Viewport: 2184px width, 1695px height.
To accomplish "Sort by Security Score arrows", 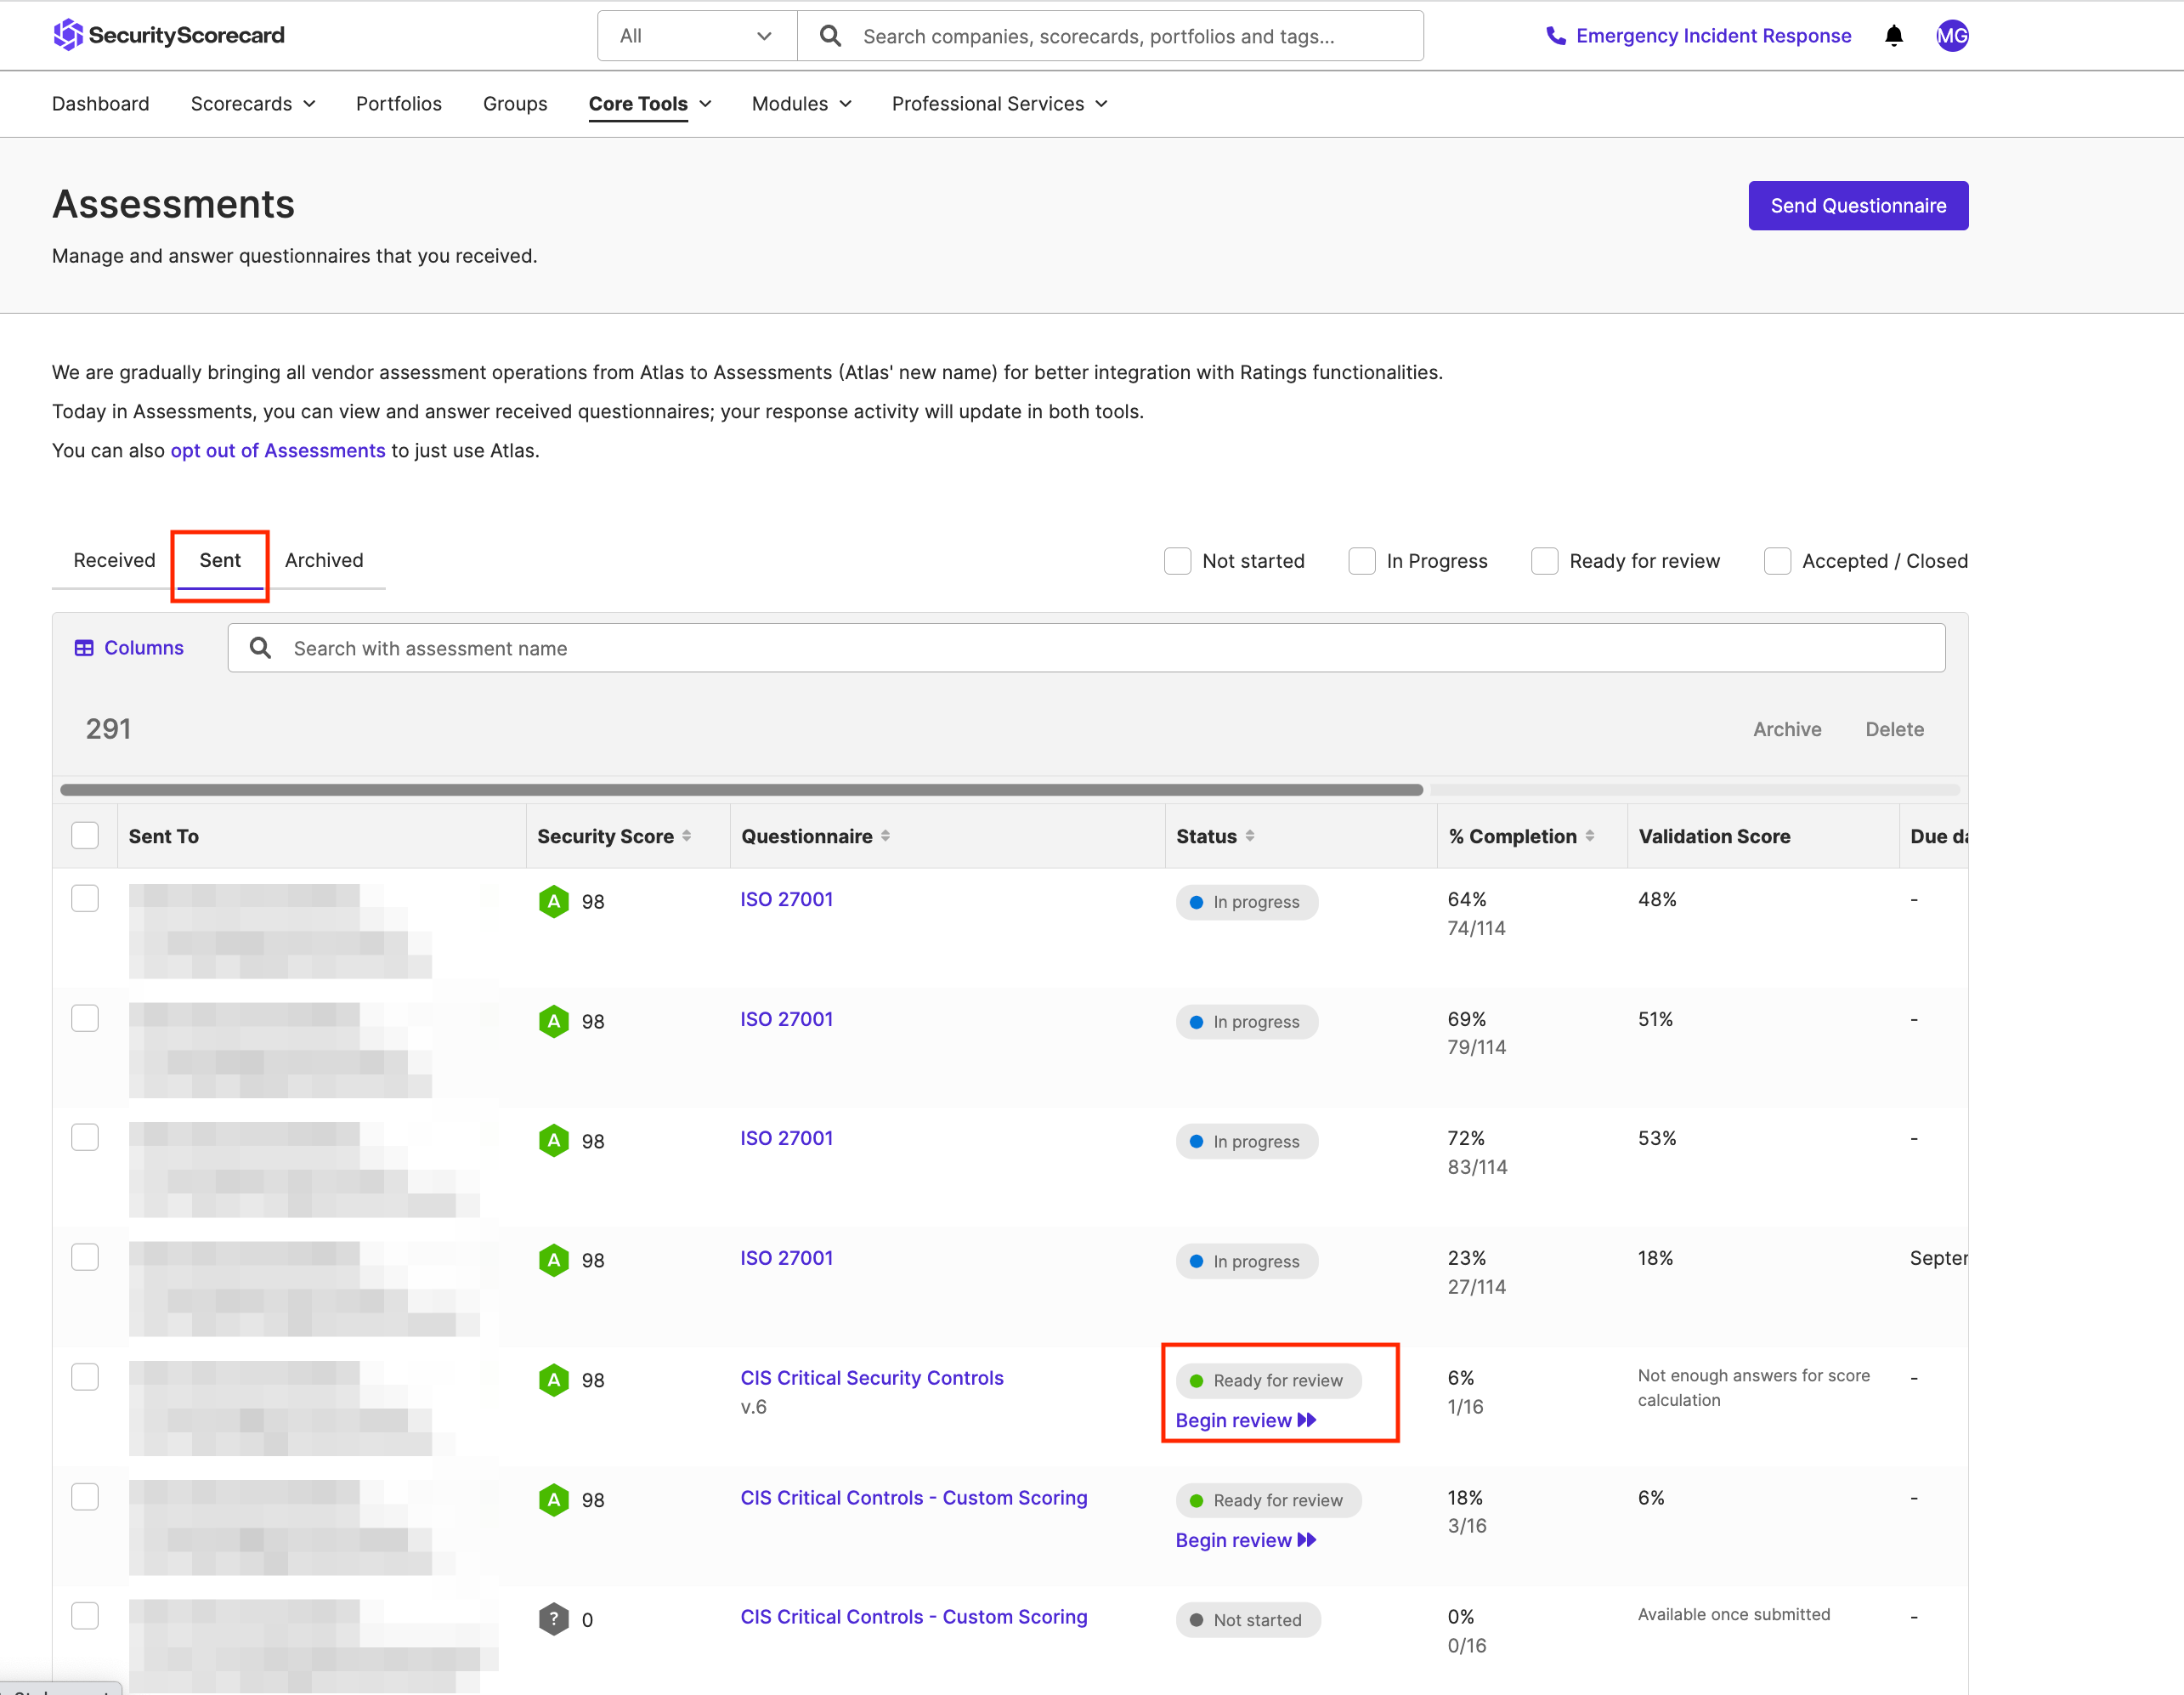I will (x=687, y=836).
